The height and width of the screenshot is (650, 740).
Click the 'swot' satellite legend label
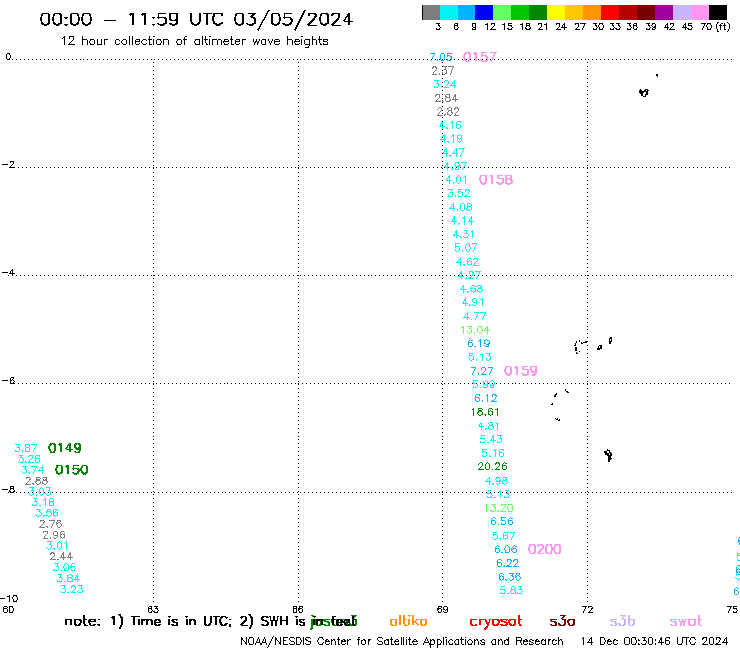click(686, 621)
